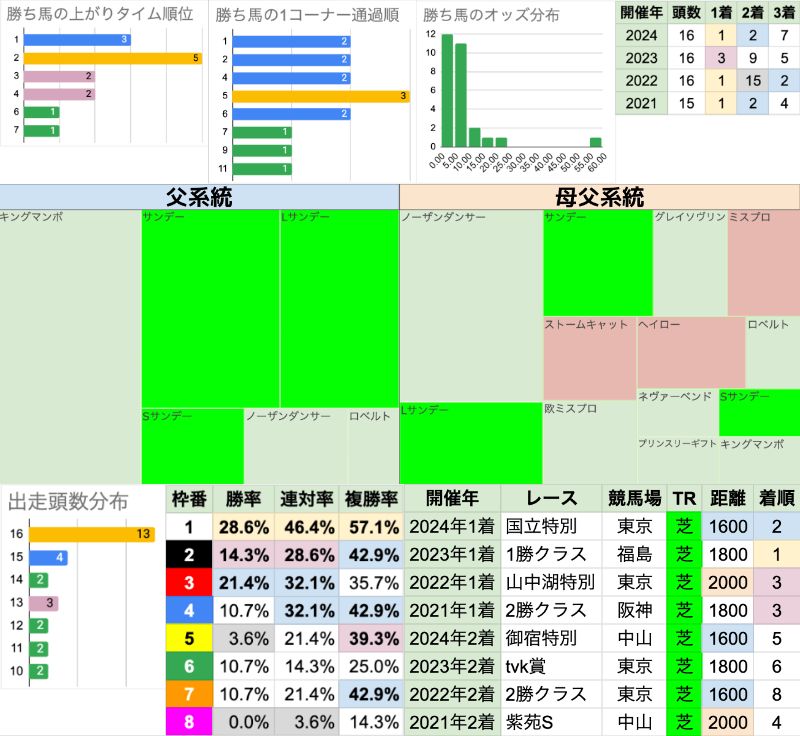Select the 国立特別 race cell
Screen dimensions: 800x736
tap(549, 526)
